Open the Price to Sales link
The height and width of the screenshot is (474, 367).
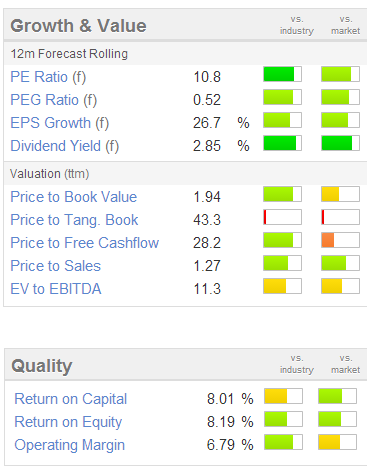[x=56, y=266]
